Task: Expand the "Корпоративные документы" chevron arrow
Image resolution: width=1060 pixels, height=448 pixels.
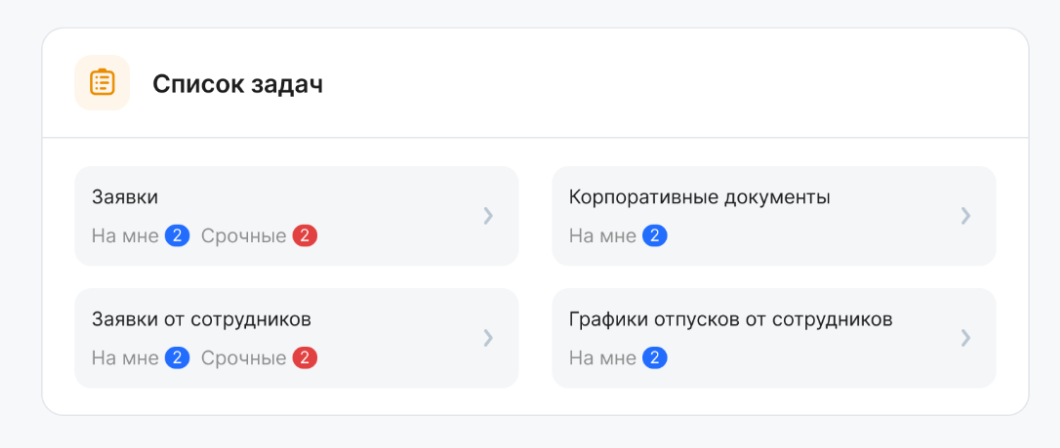Action: tap(965, 215)
